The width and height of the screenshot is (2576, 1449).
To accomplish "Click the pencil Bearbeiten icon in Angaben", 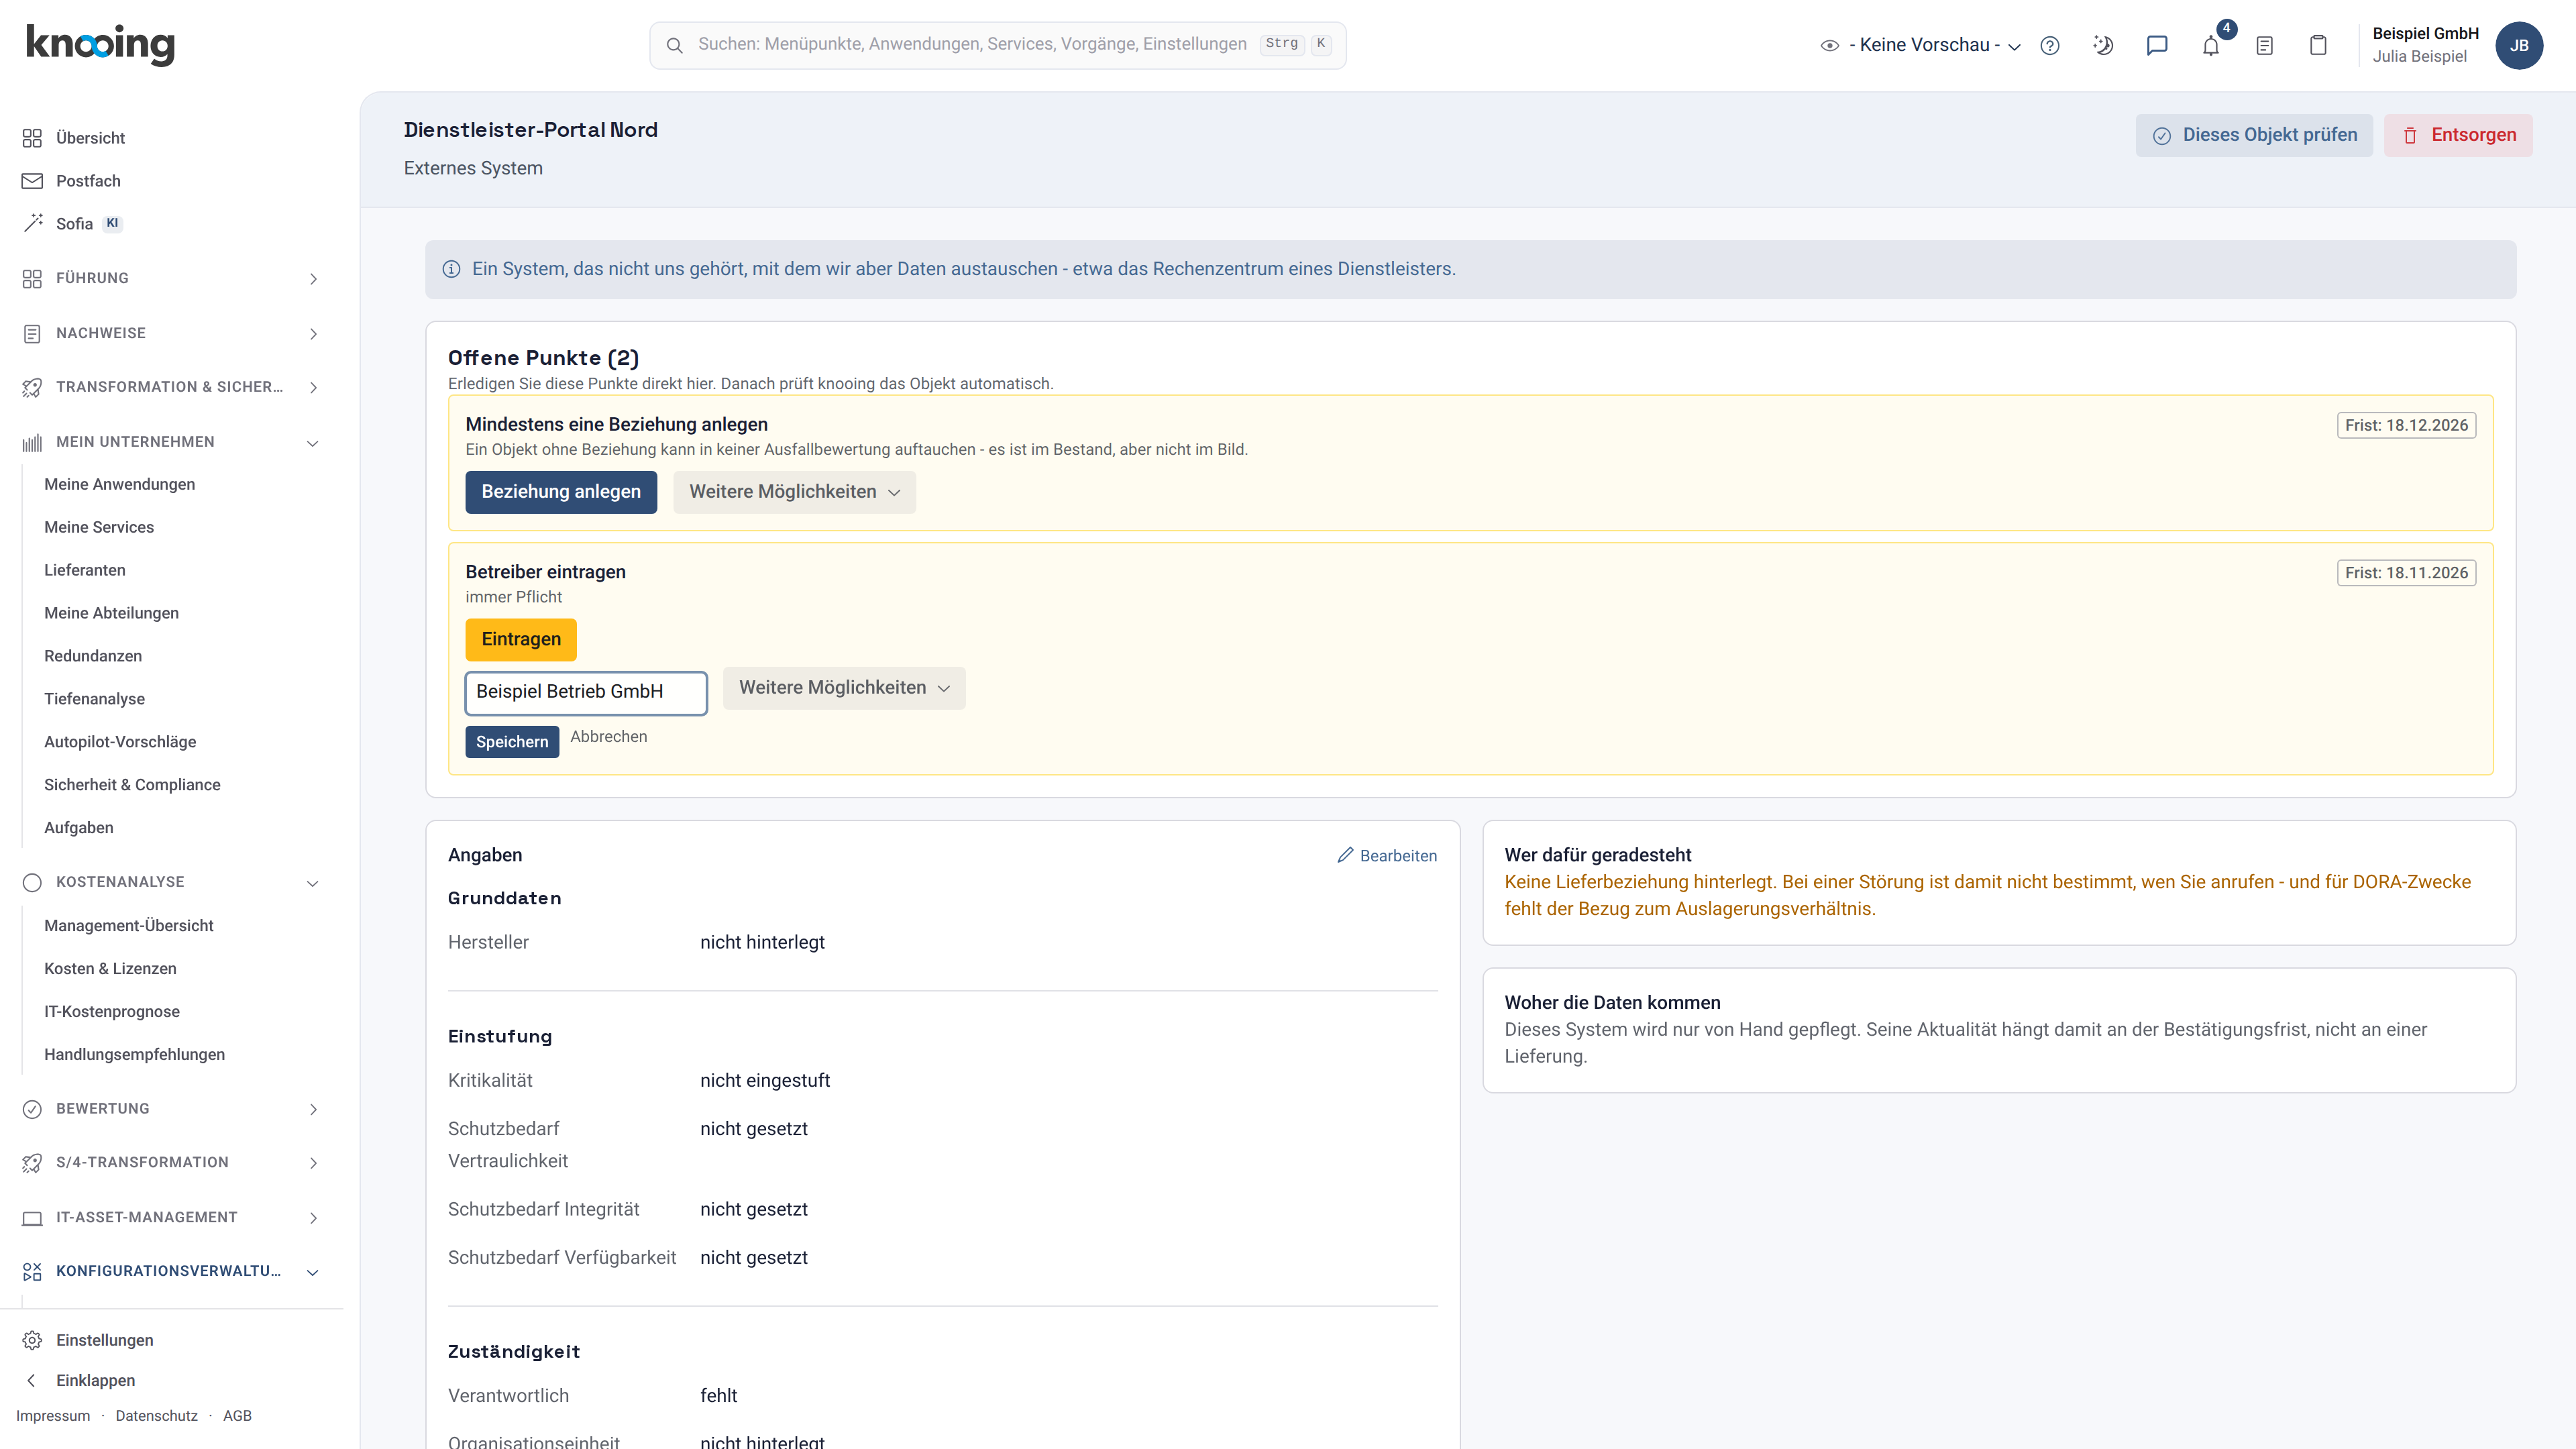I will [1345, 855].
